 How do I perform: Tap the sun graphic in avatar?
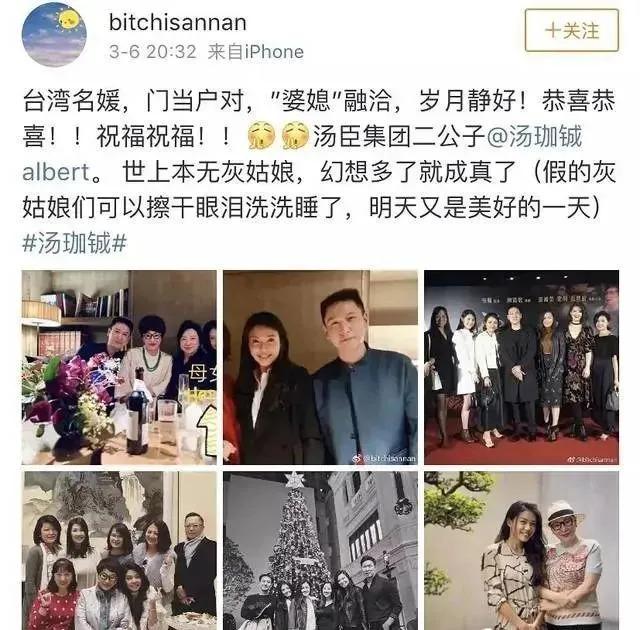(67, 20)
